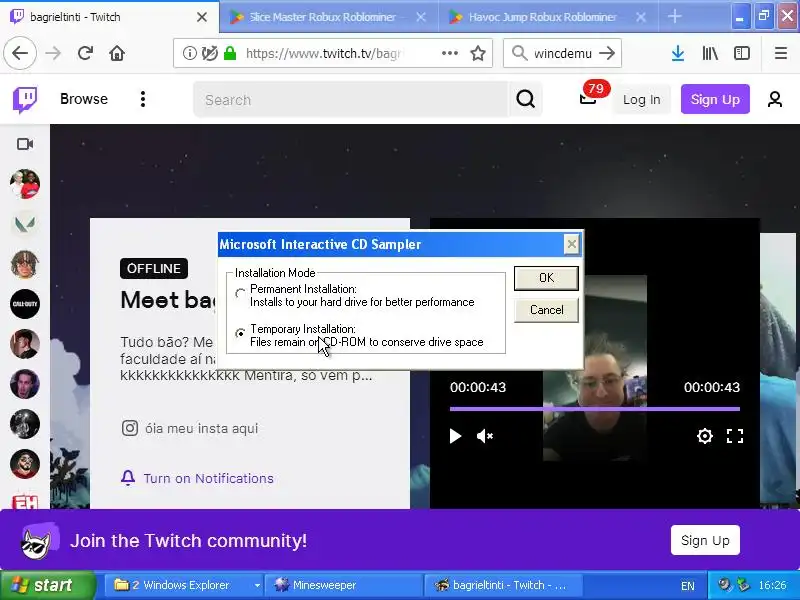The image size is (800, 600).
Task: Click the Log In button
Action: pos(641,99)
